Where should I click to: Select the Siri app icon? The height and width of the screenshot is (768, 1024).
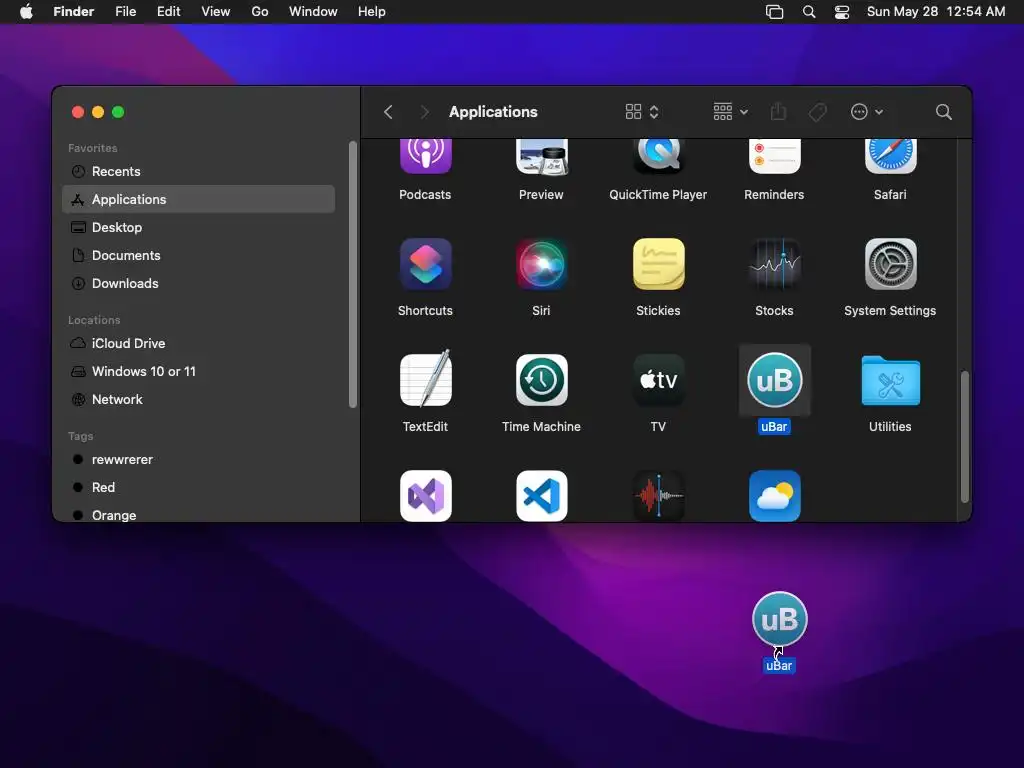(x=541, y=264)
